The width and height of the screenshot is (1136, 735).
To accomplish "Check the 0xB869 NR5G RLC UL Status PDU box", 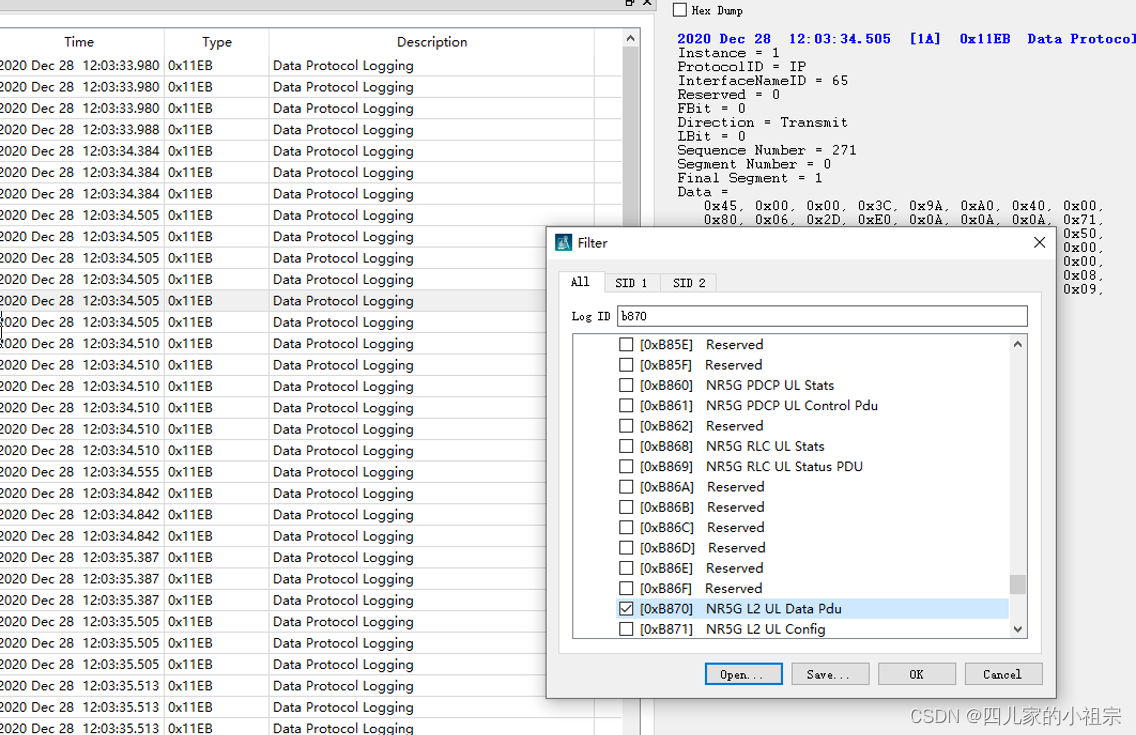I will pos(626,466).
